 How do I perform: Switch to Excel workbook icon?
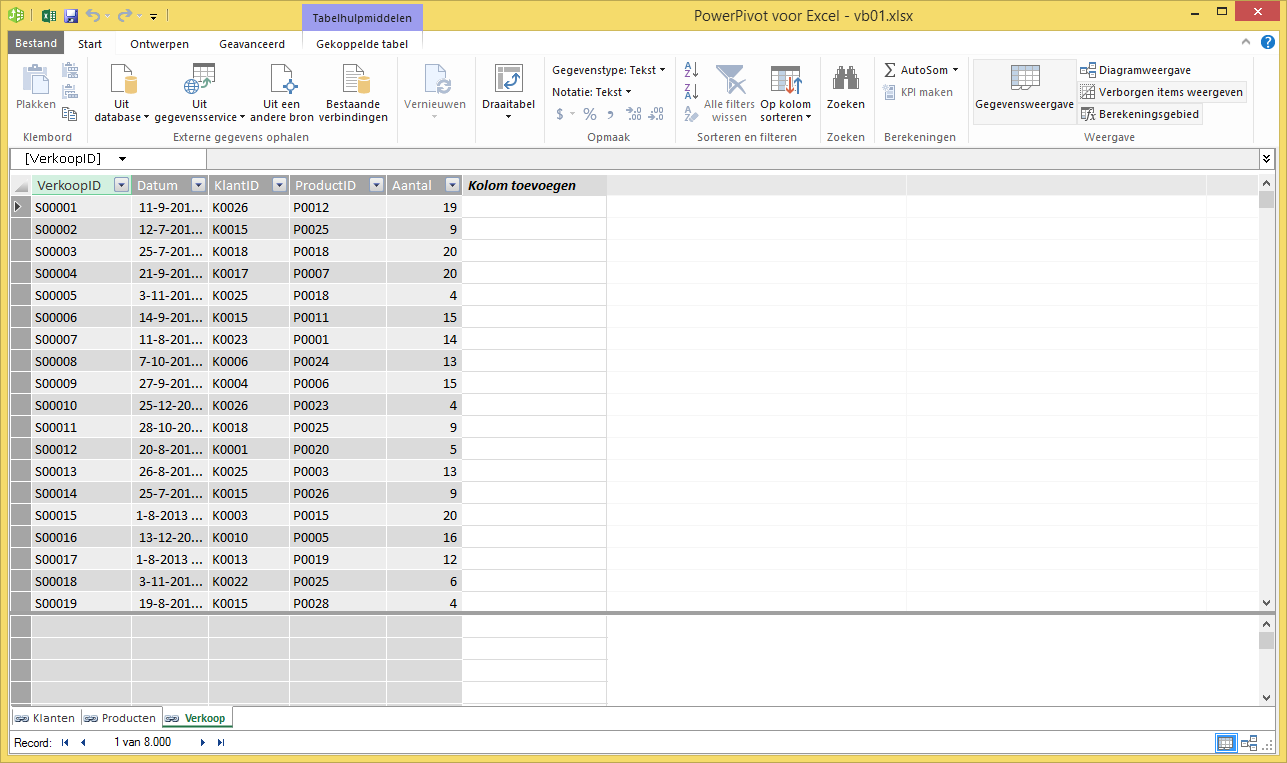(48, 16)
